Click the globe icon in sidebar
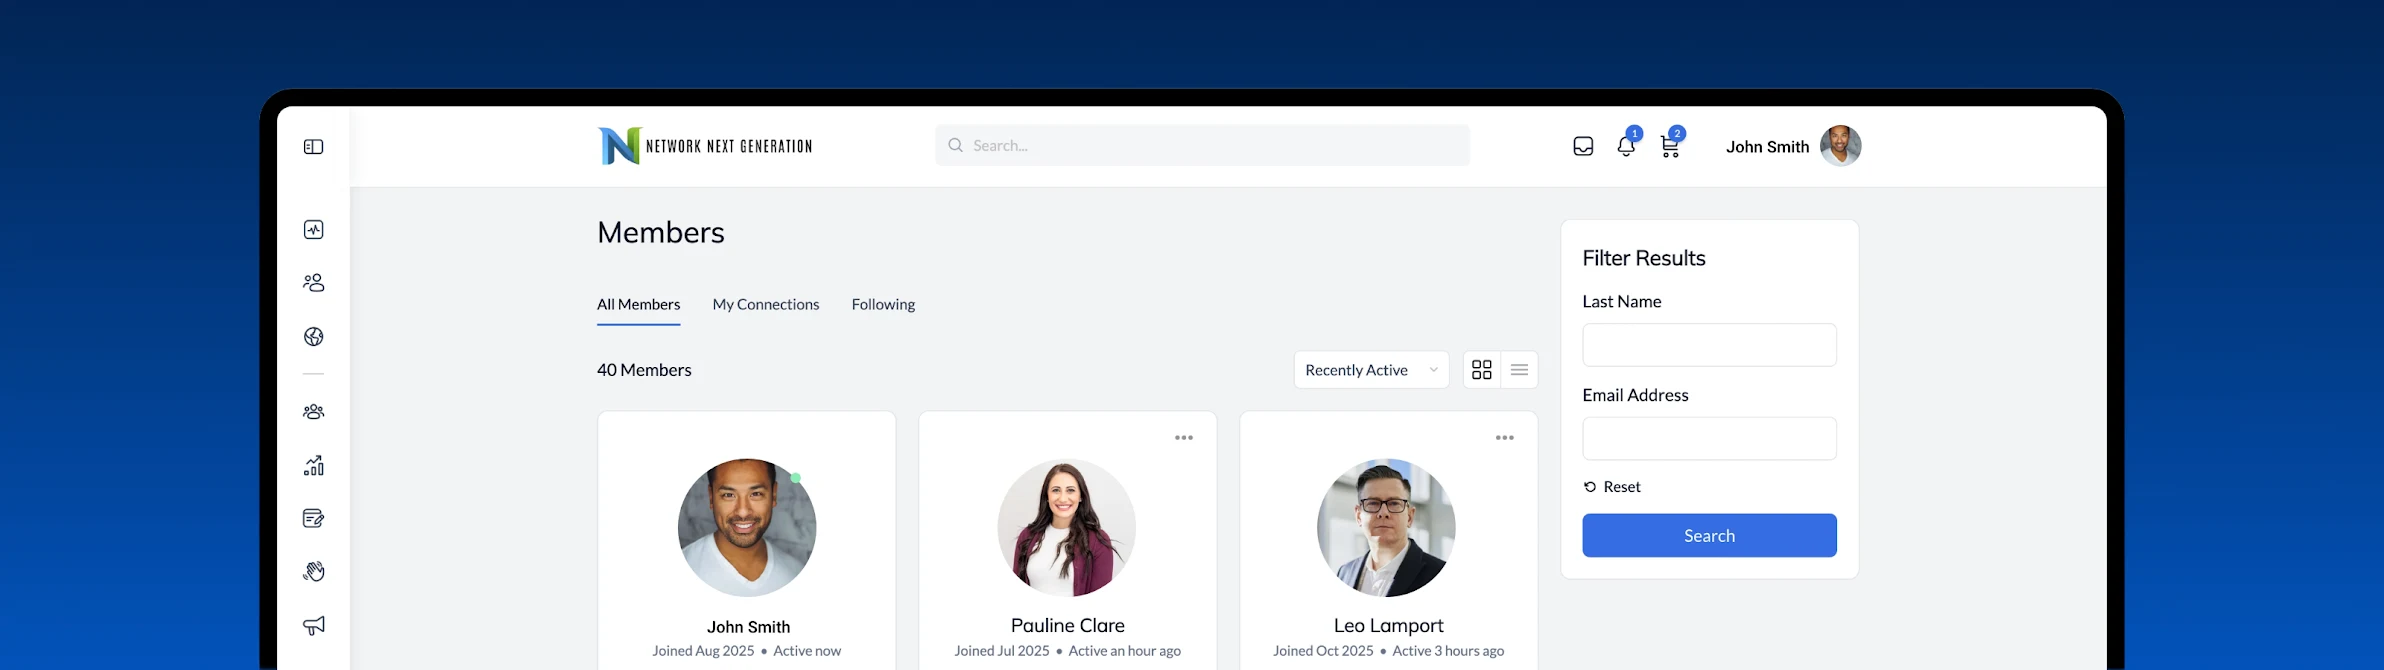This screenshot has height=670, width=2384. (313, 337)
